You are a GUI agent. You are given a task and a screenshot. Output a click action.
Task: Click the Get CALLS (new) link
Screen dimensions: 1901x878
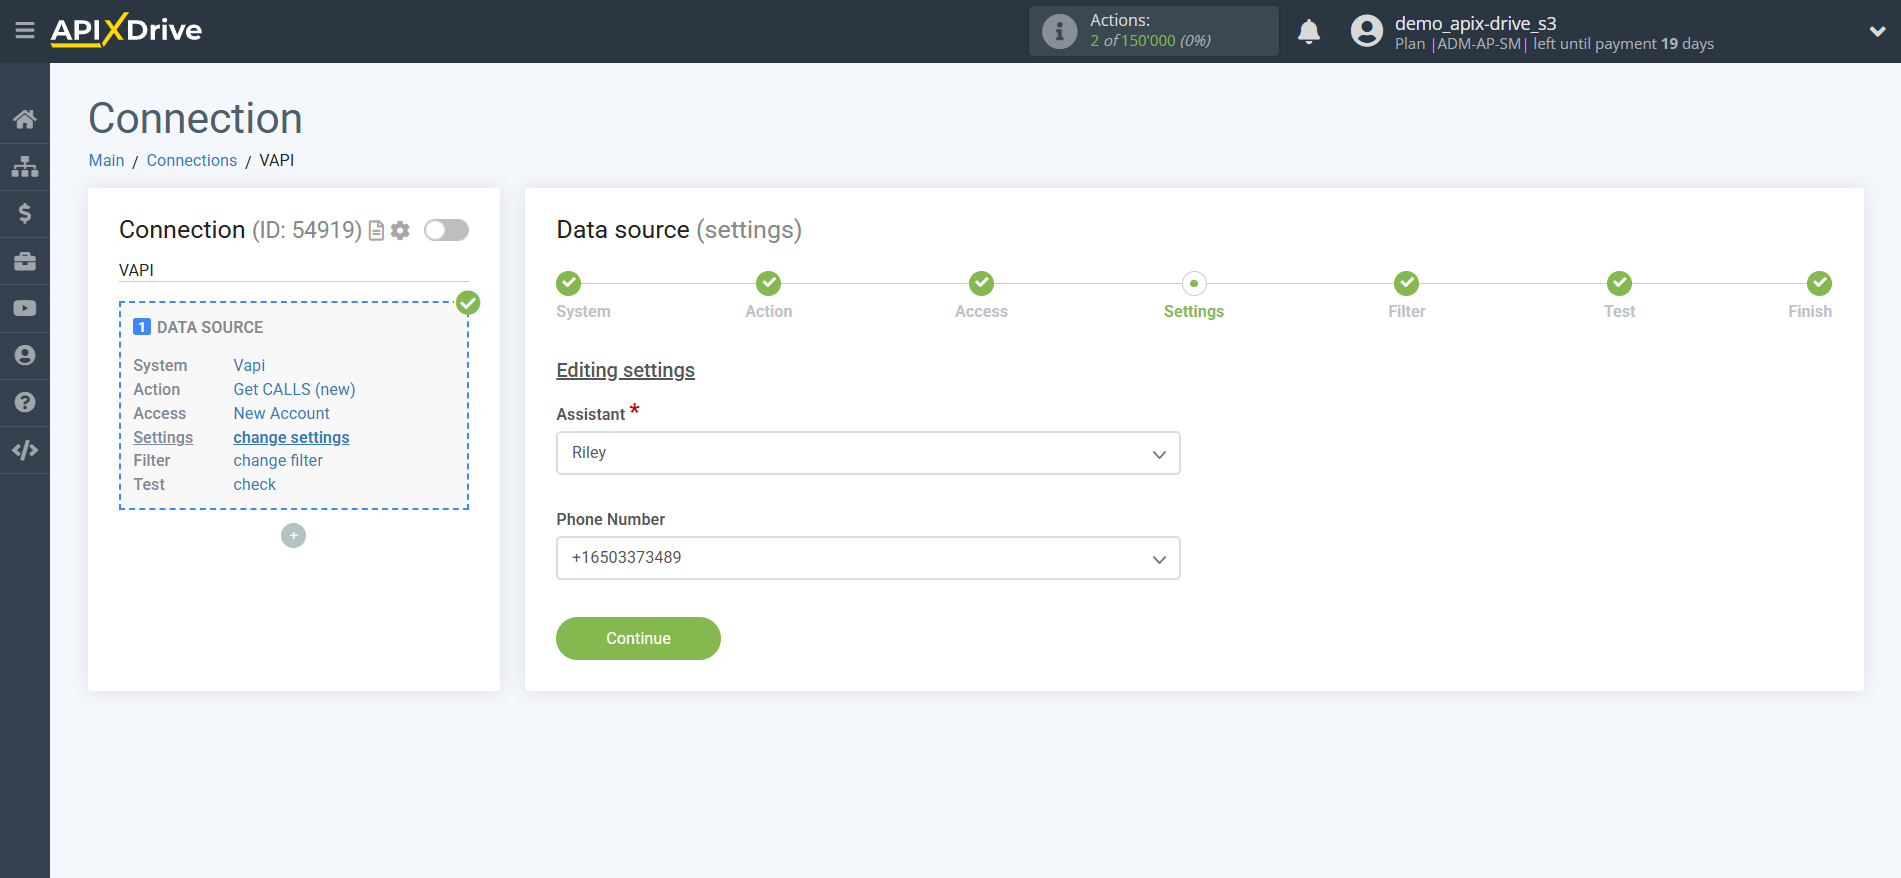295,390
